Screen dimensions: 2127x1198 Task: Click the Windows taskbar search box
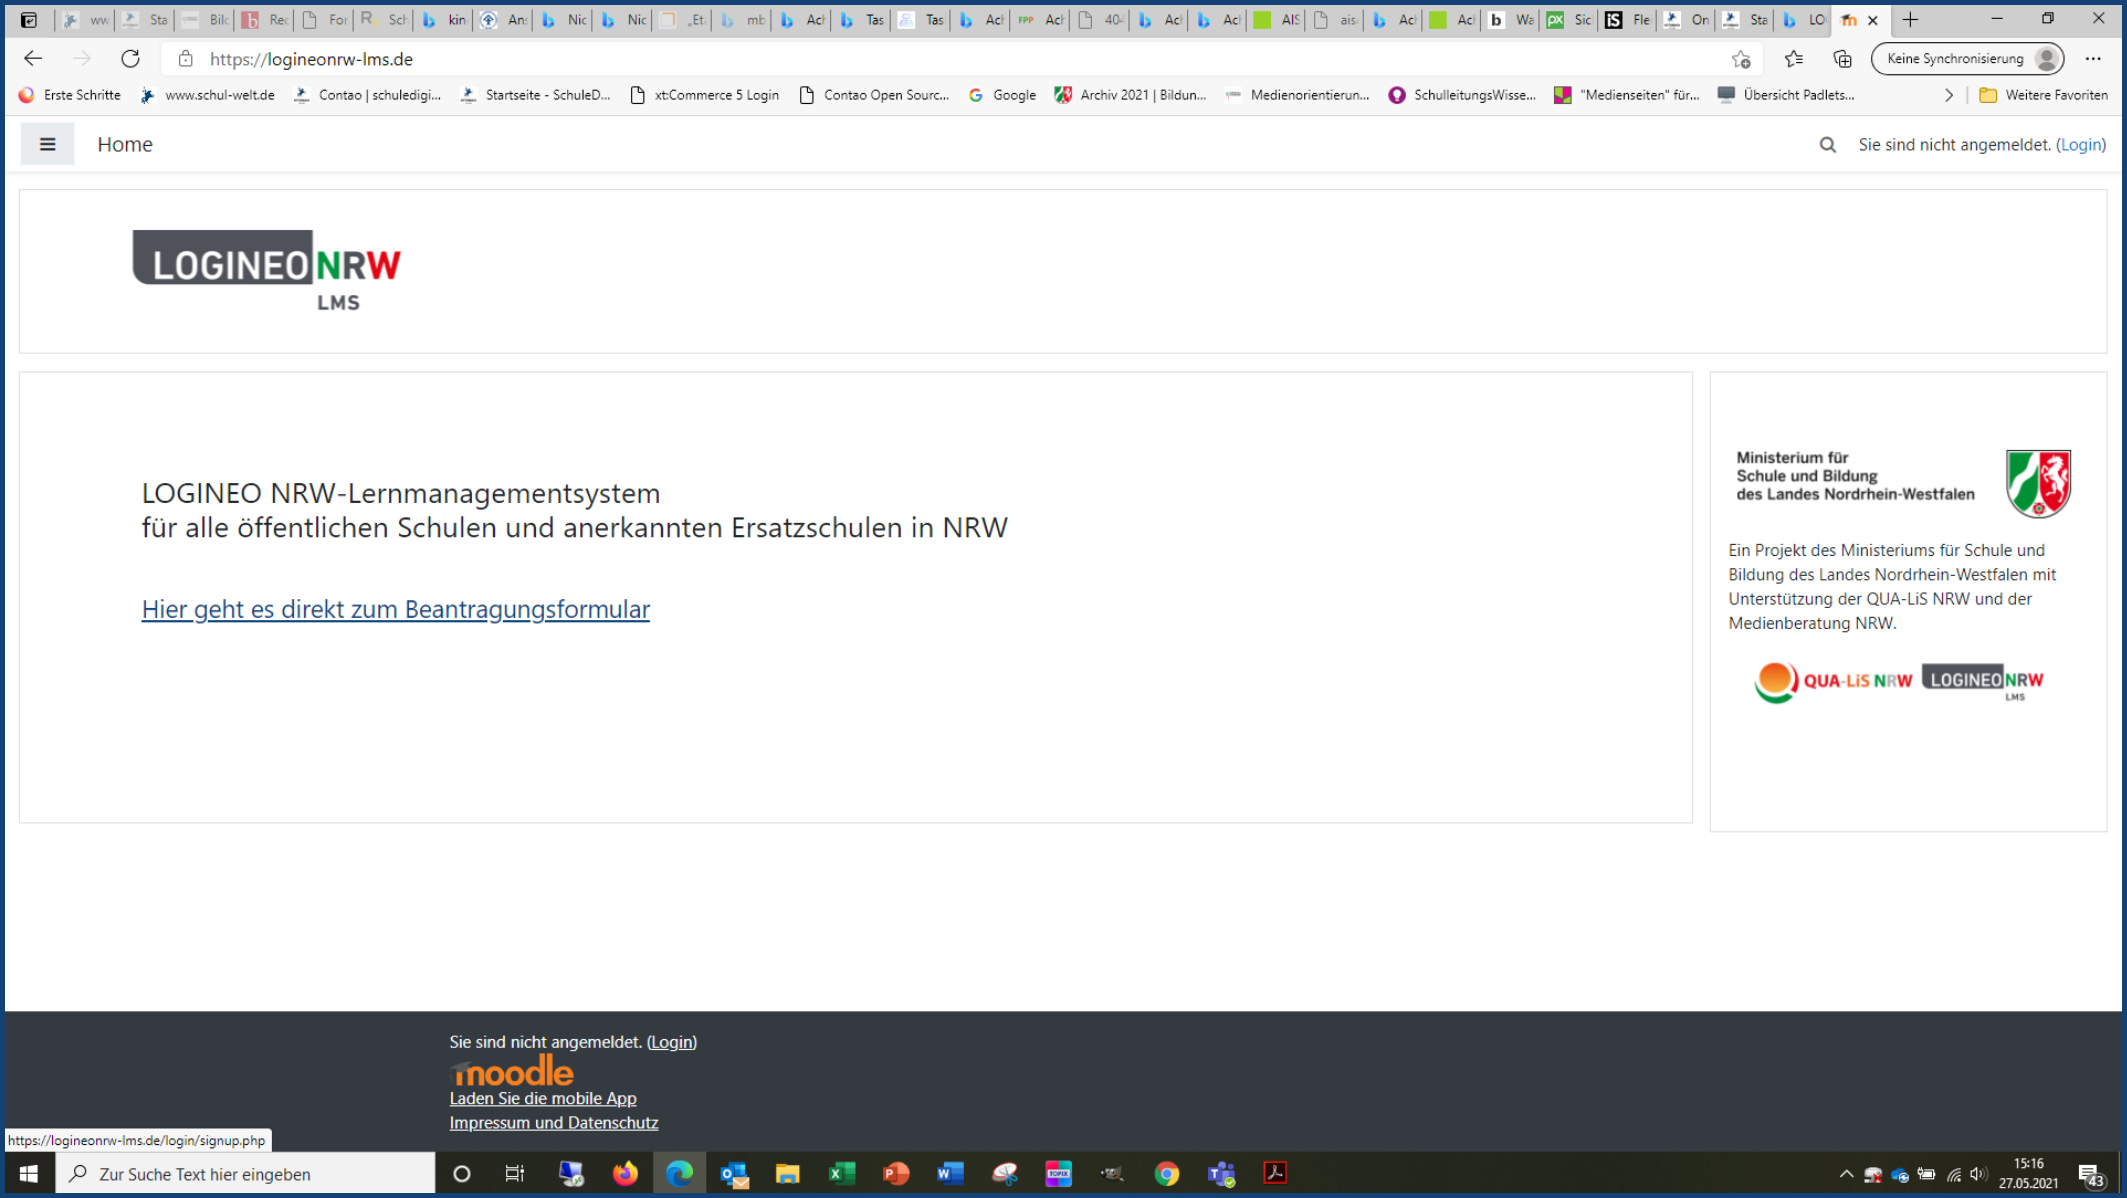coord(246,1173)
